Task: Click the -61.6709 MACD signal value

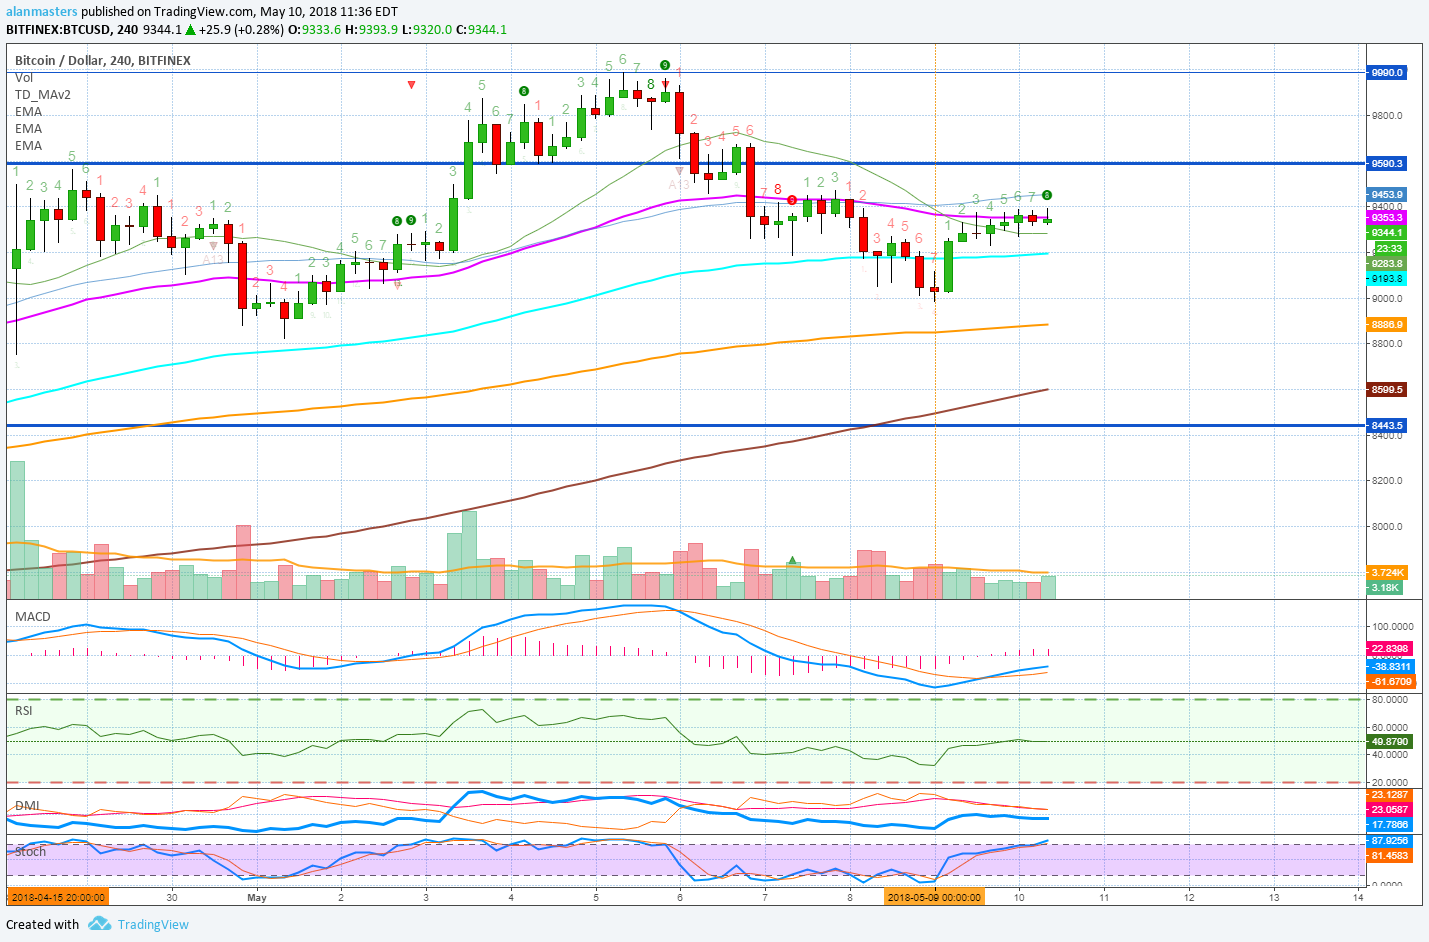Action: (x=1391, y=681)
